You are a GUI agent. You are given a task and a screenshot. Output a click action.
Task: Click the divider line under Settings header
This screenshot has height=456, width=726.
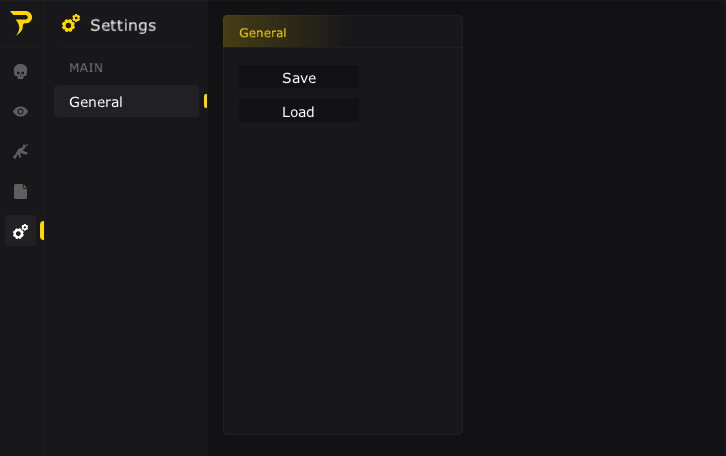126,46
